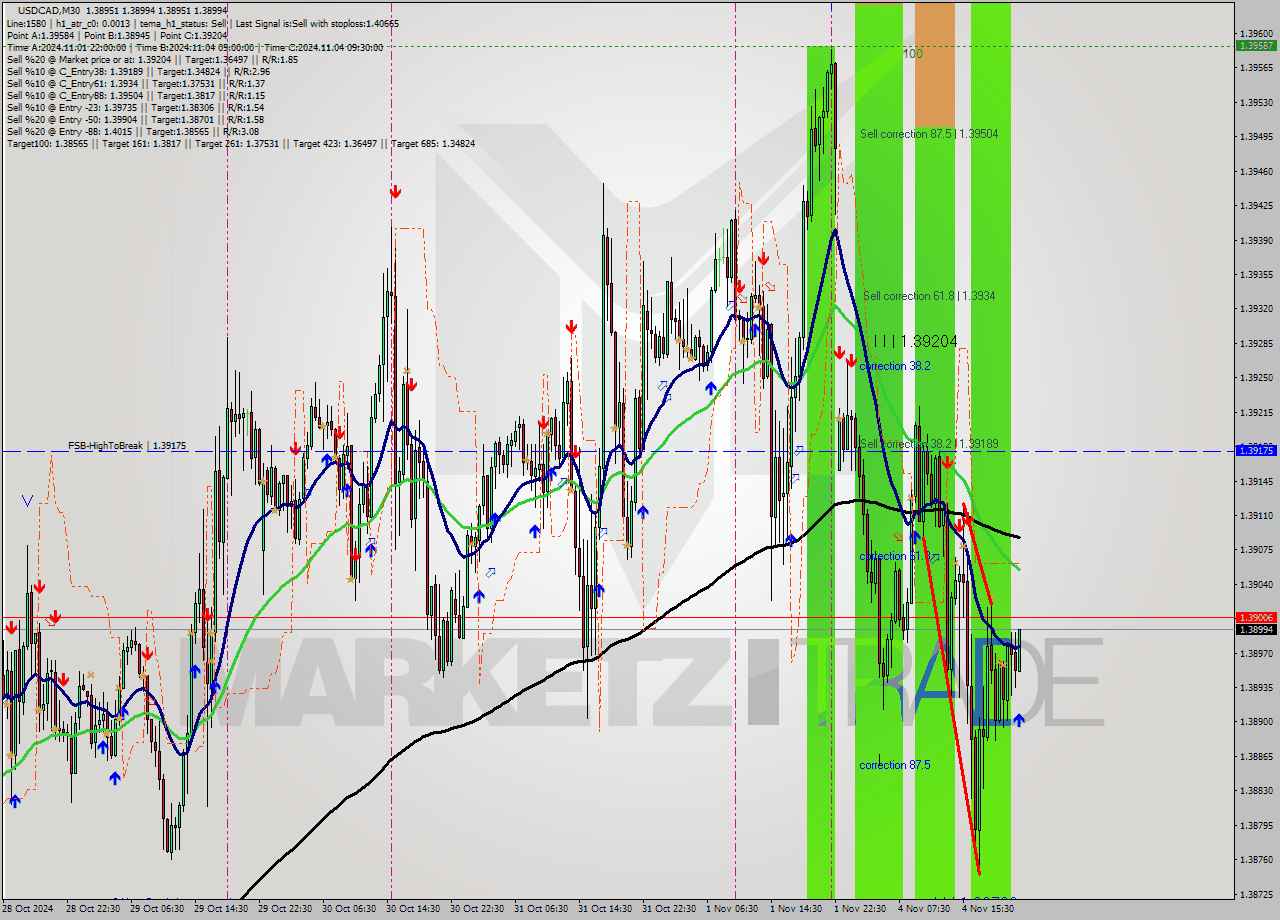Viewport: 1280px width, 920px height.
Task: Click the 'FSB-HighToBreak | 1.39175' label
Action: (127, 445)
